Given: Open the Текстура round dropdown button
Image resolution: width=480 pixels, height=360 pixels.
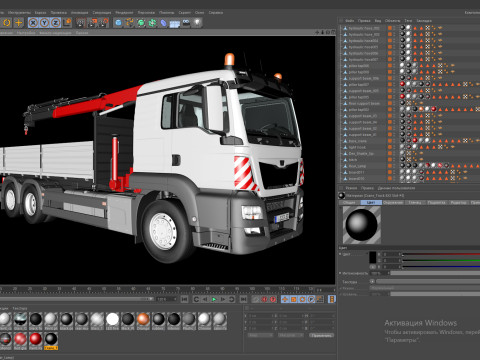Looking at the screenshot, I should [372, 282].
